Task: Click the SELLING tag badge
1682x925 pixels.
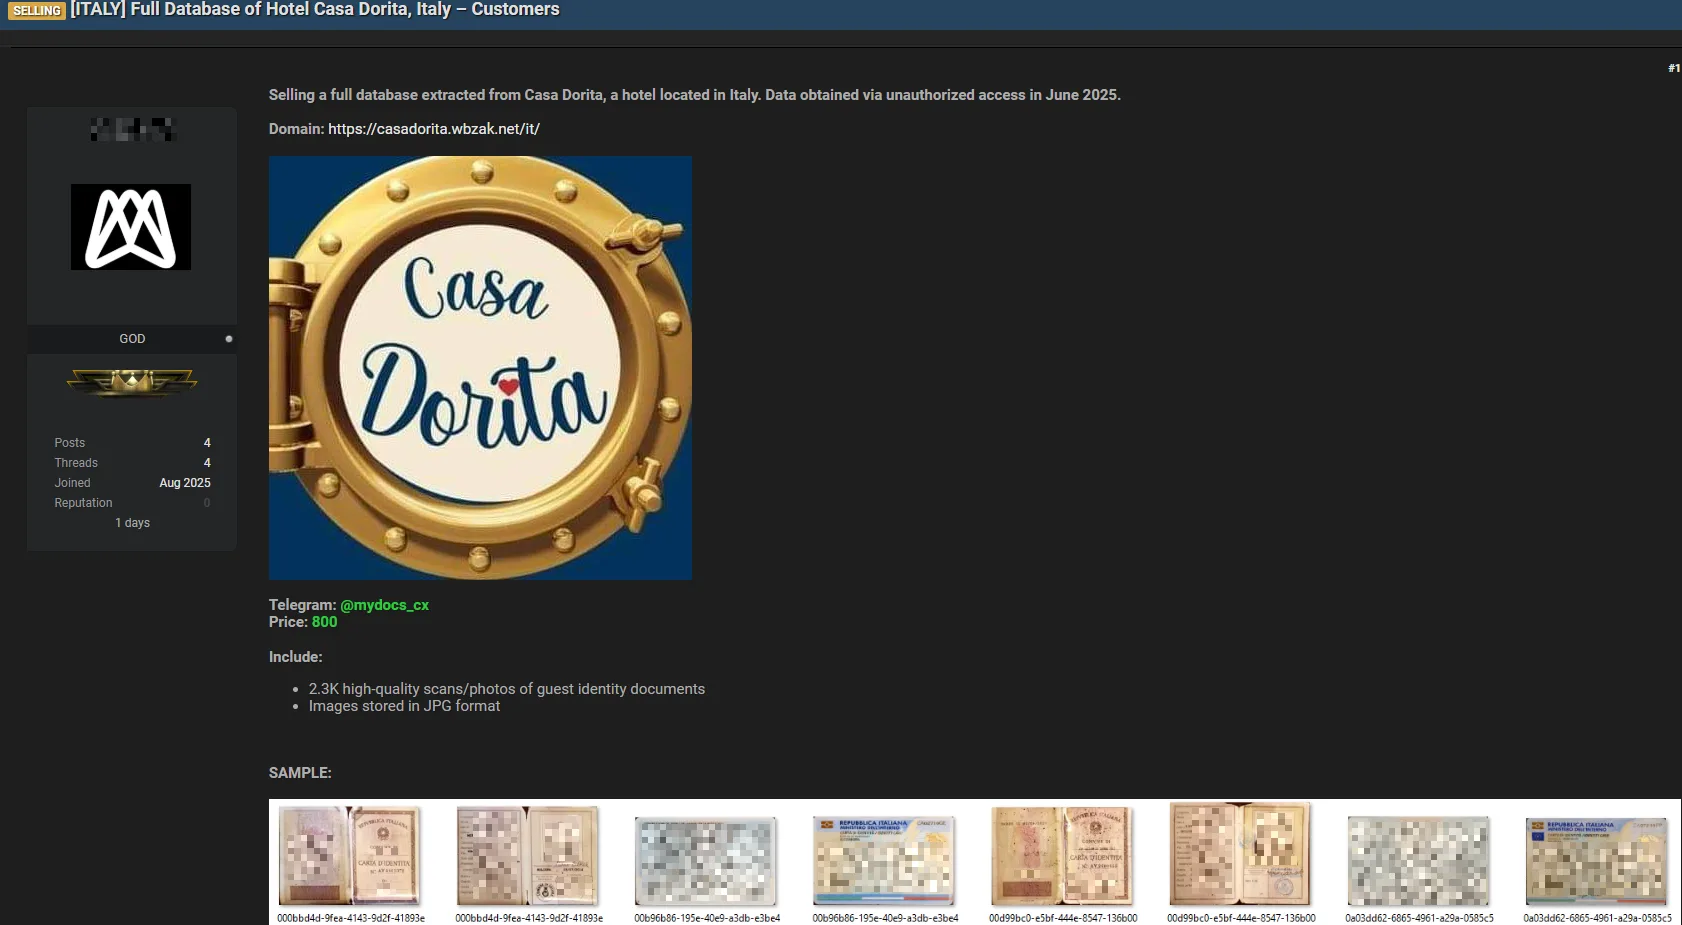Action: click(37, 10)
